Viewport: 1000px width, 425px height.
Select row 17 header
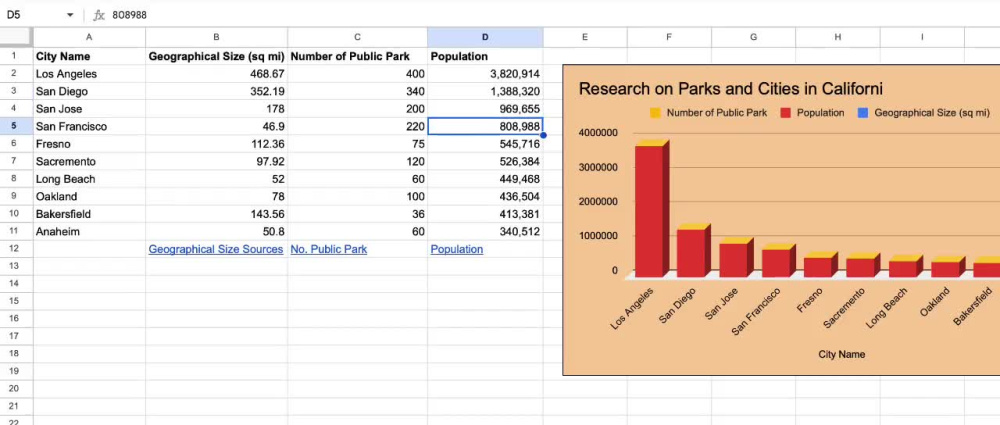click(x=17, y=336)
